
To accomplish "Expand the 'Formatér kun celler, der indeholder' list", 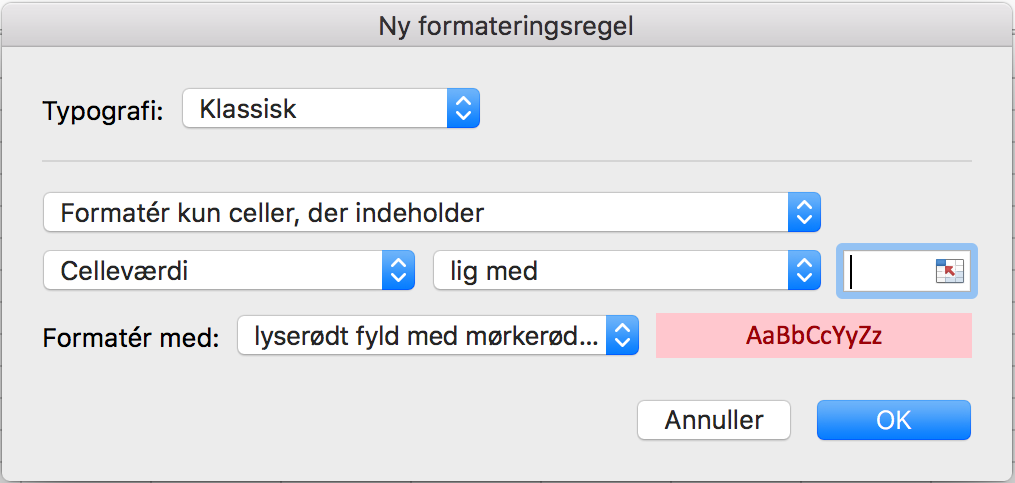I will coord(432,212).
